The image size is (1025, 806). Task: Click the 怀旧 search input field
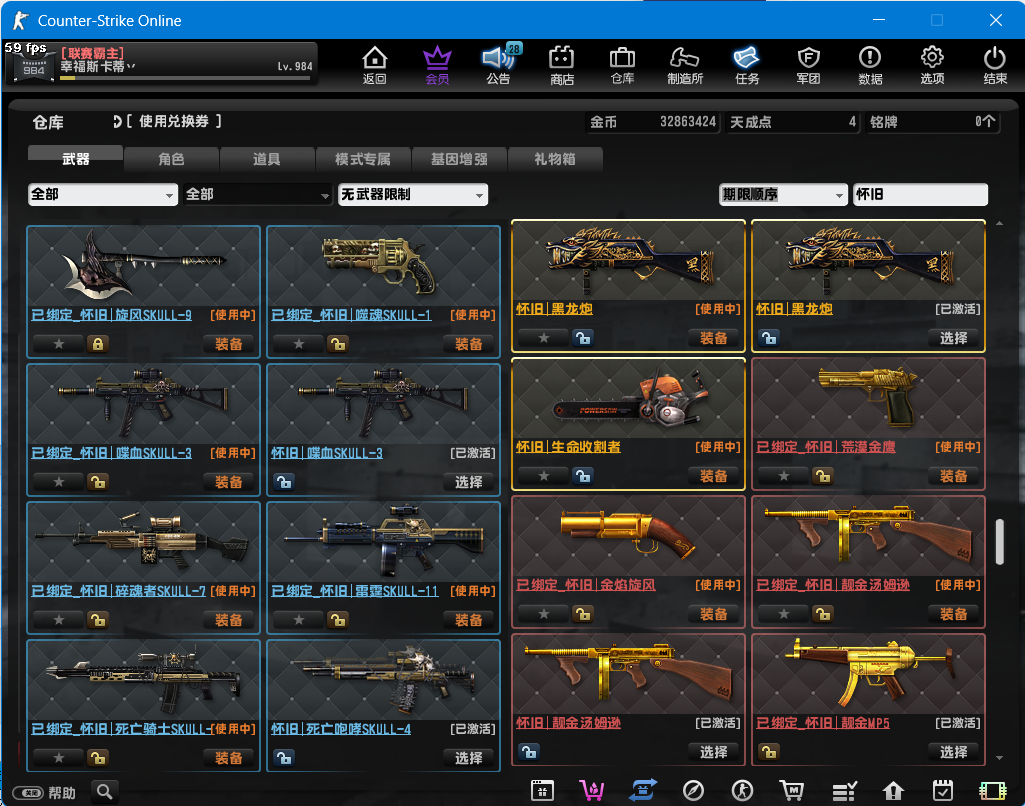920,194
